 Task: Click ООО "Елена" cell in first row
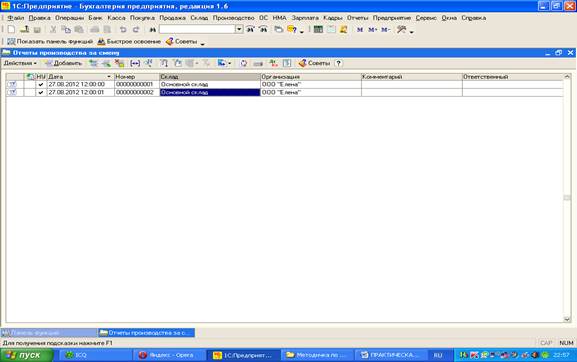point(311,85)
